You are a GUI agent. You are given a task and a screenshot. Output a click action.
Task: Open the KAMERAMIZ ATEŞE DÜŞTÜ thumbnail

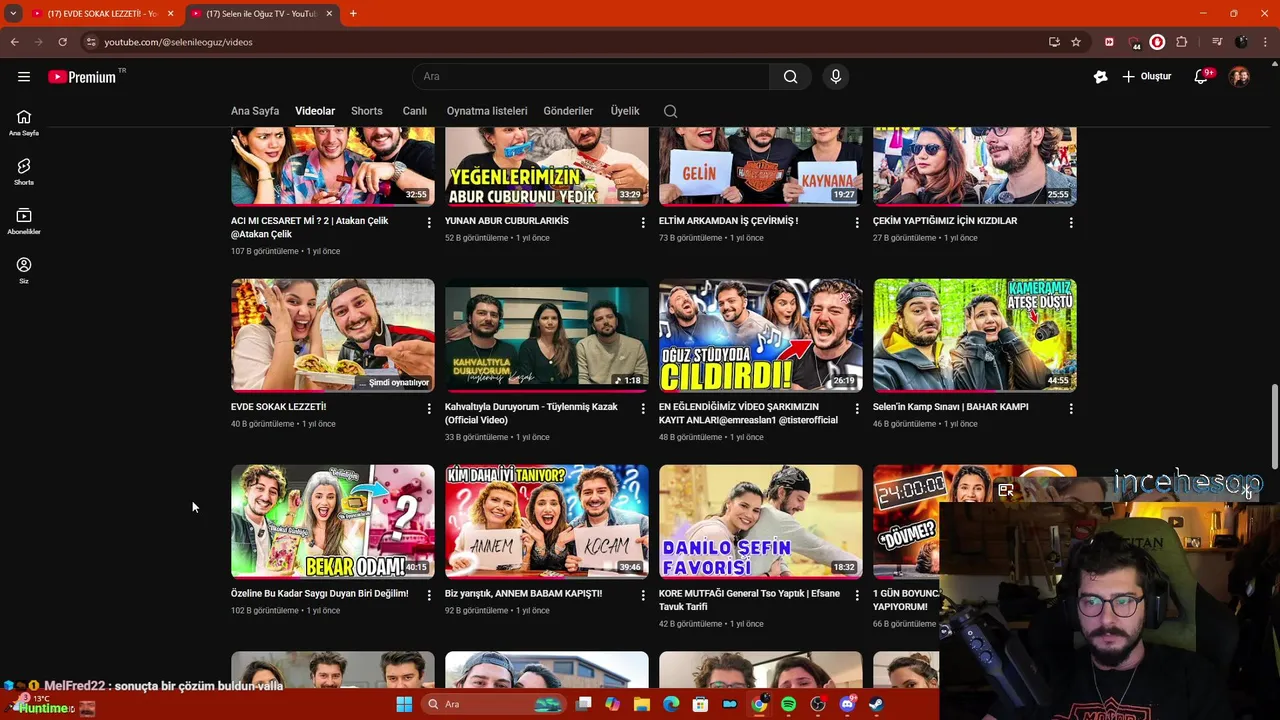pyautogui.click(x=975, y=335)
